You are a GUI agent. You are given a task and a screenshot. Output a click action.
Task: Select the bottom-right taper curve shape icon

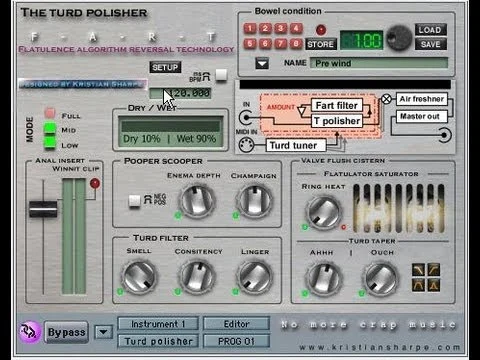click(433, 285)
